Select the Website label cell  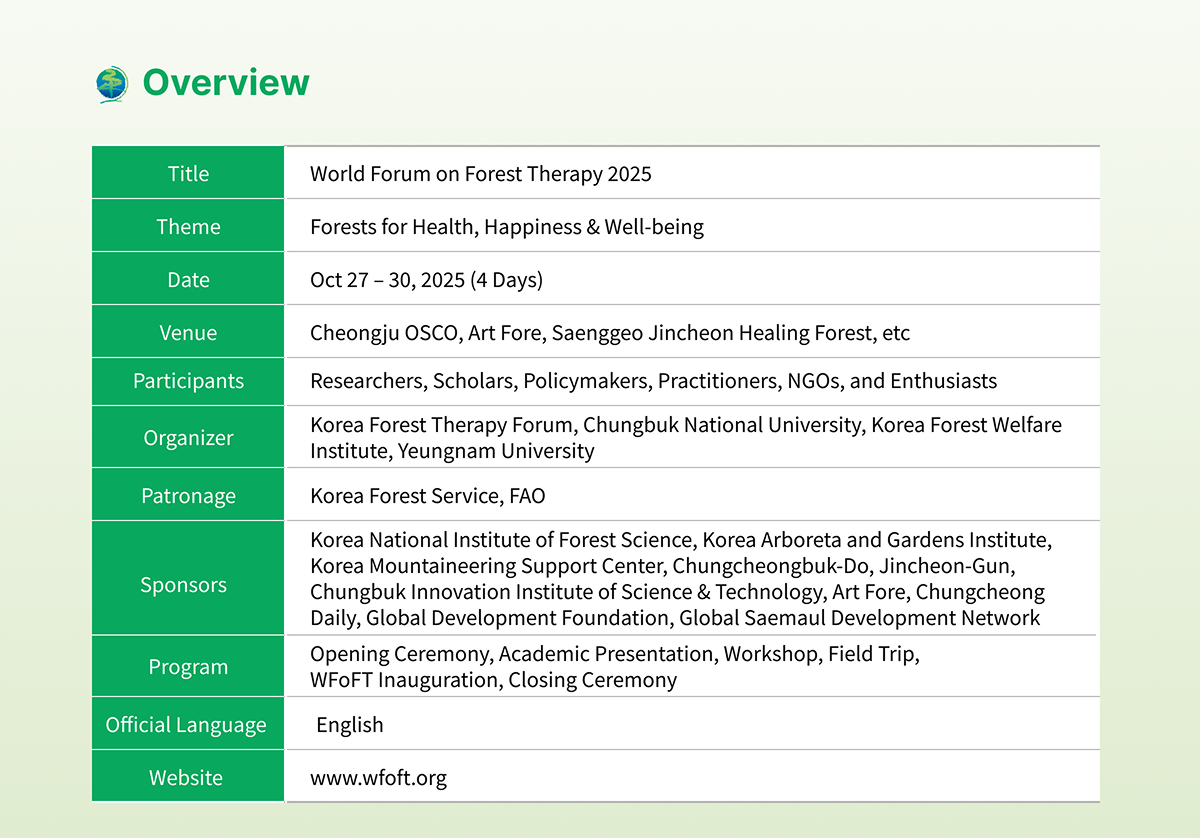pos(188,777)
